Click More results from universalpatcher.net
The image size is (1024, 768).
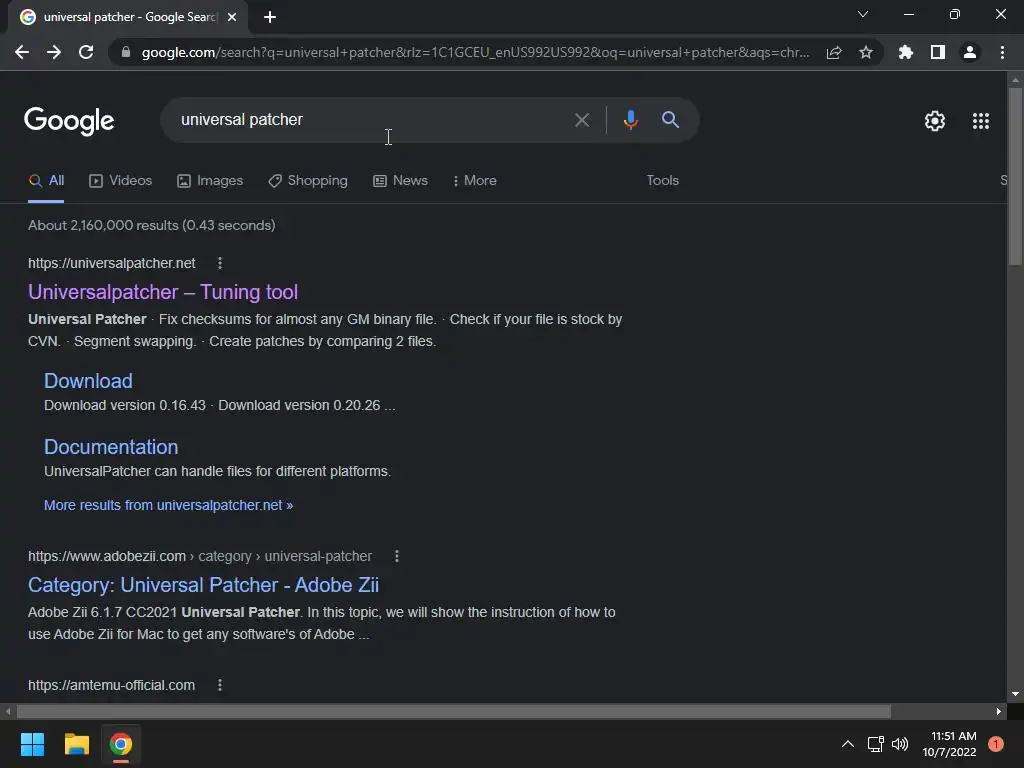168,505
